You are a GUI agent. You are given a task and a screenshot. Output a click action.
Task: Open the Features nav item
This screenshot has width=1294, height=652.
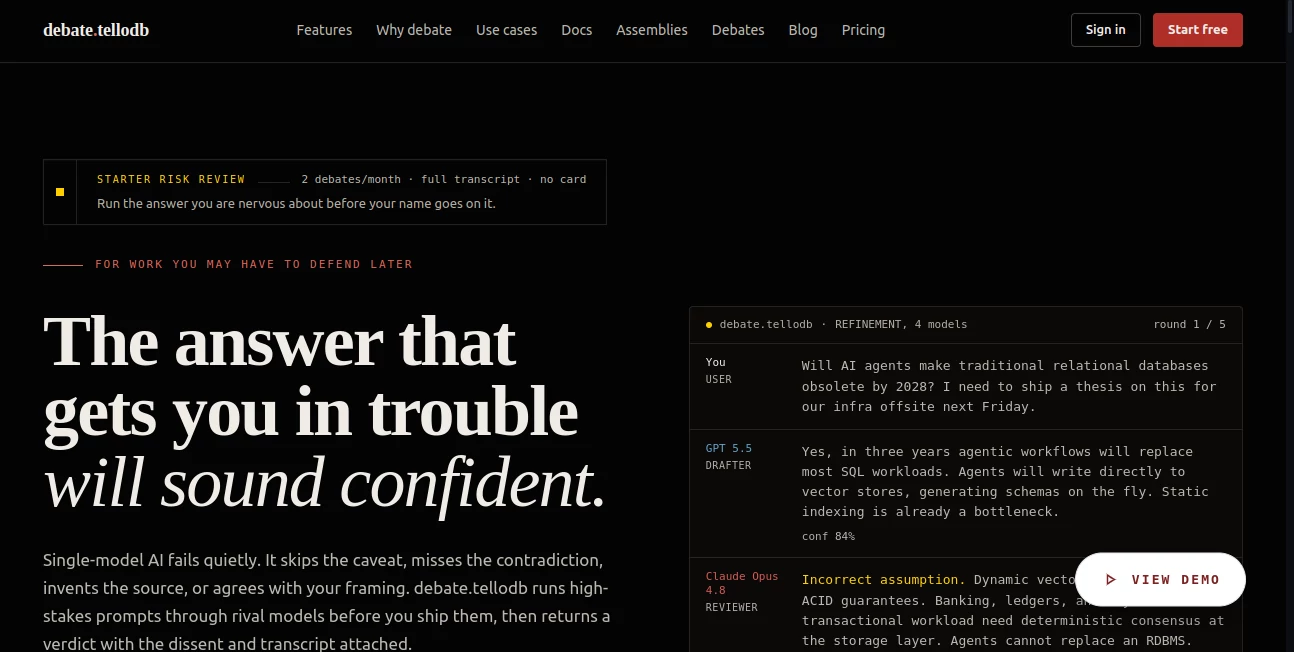[x=324, y=30]
